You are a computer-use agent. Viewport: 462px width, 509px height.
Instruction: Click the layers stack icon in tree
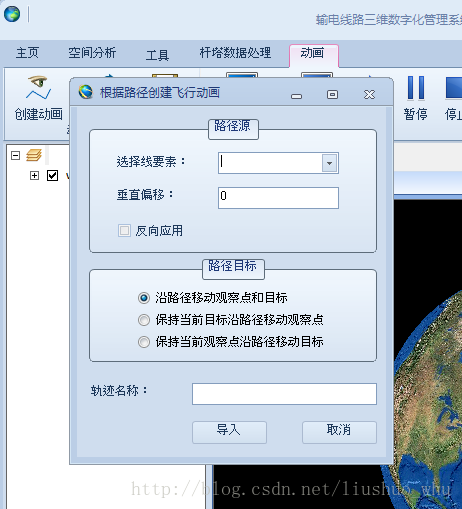34,155
